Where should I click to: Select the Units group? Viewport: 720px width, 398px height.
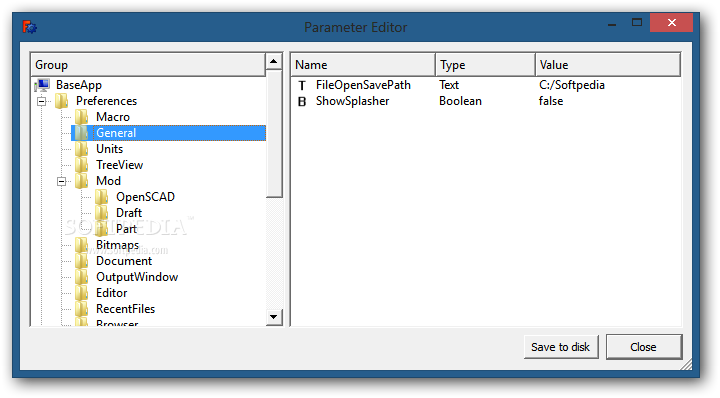click(109, 149)
